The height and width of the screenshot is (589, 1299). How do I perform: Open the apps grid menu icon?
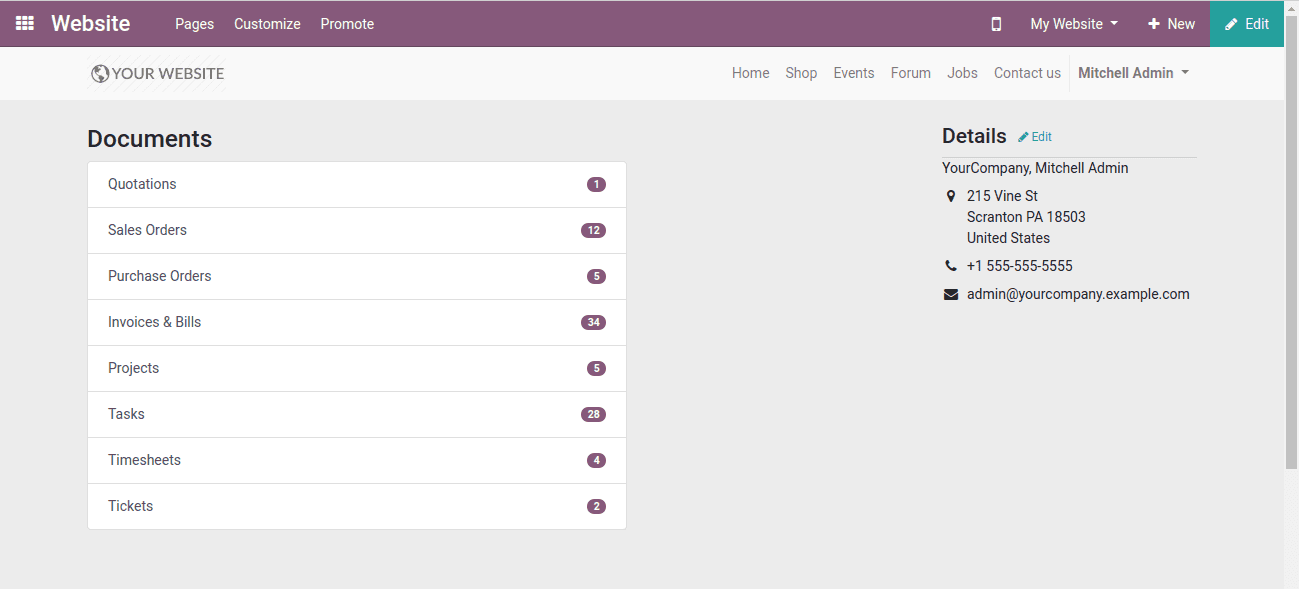click(x=25, y=24)
